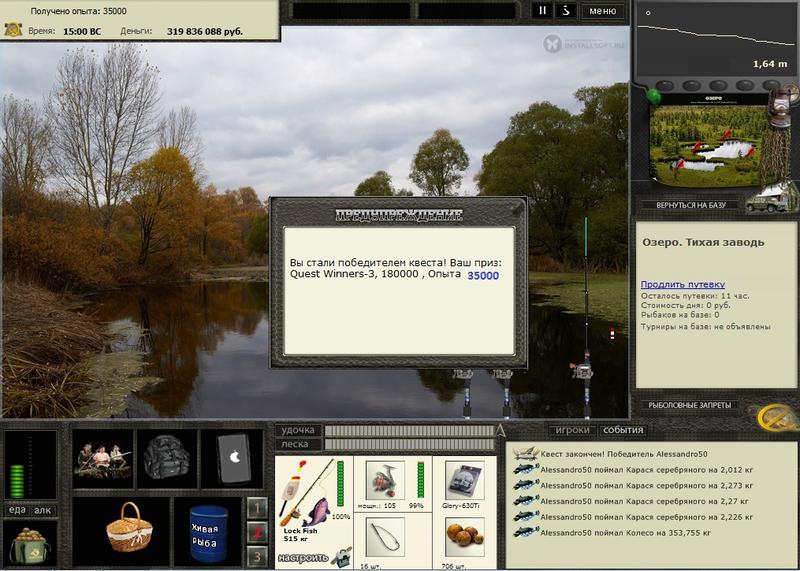The height and width of the screenshot is (571, 800).
Task: Open the fishermen group icon
Action: coord(103,458)
